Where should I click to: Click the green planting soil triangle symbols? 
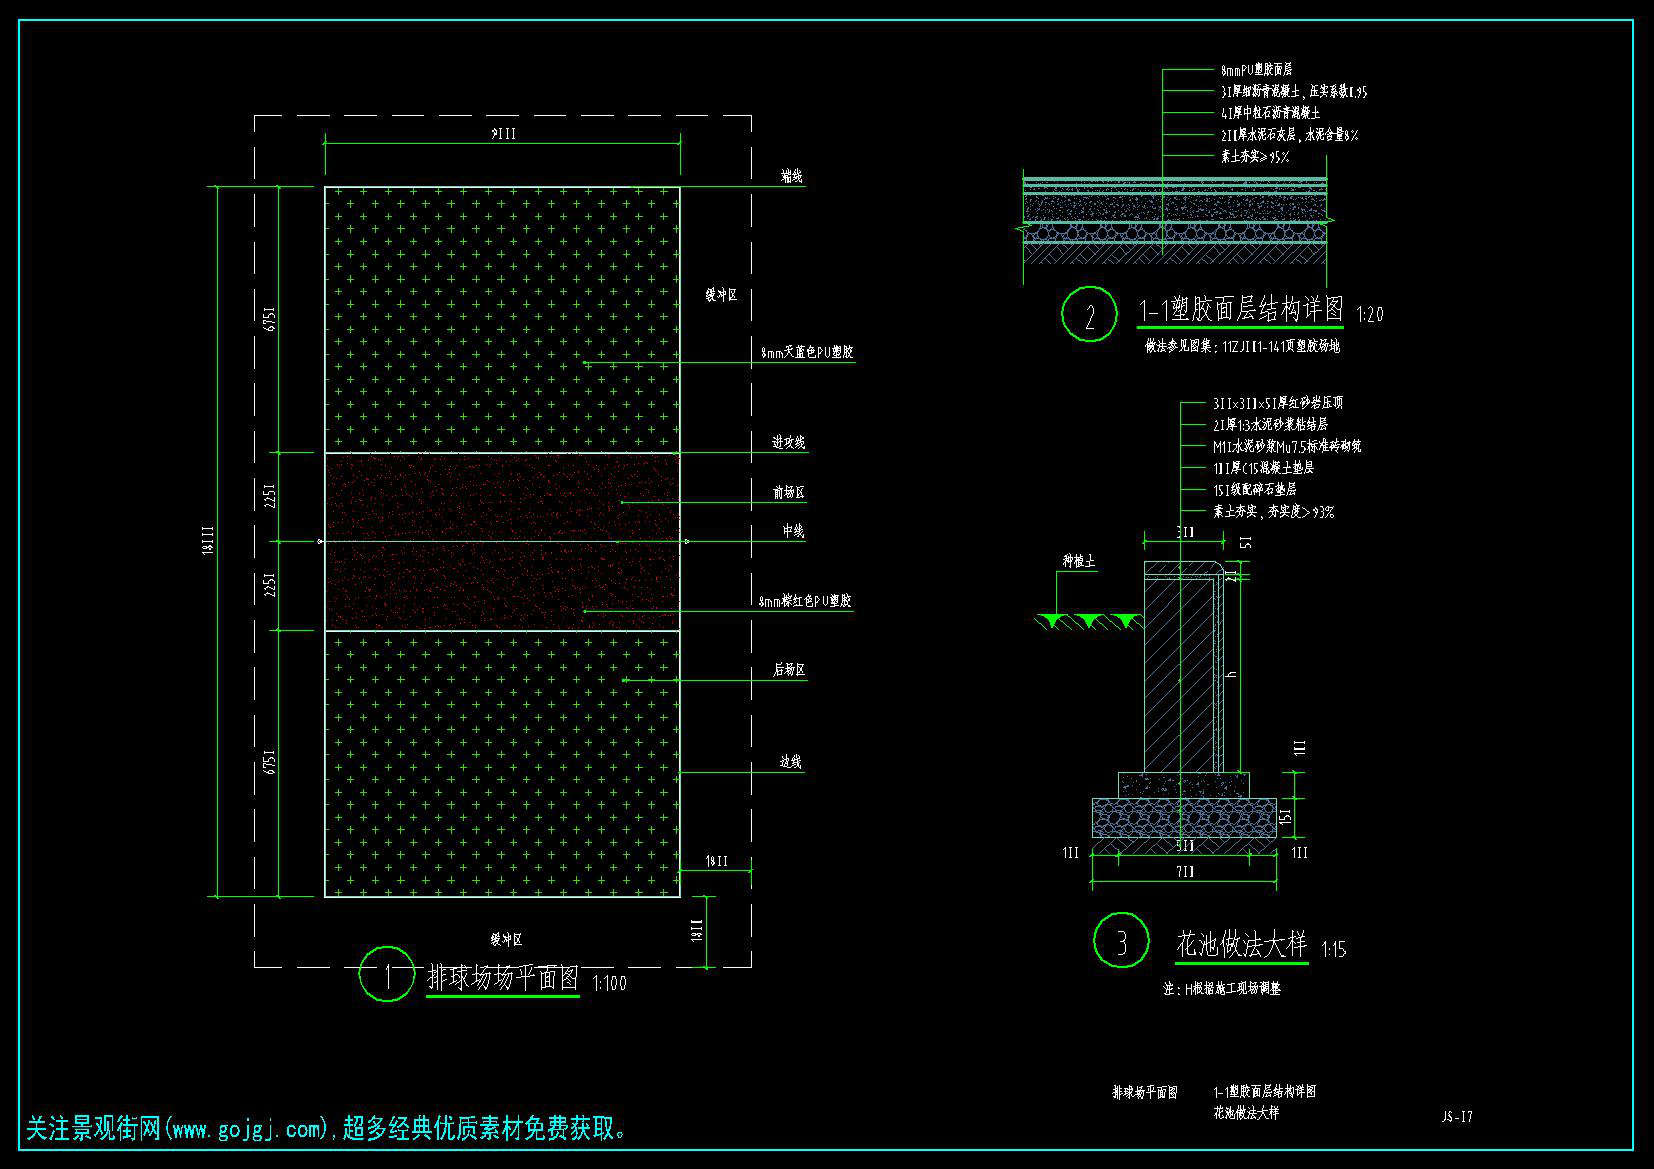1088,622
